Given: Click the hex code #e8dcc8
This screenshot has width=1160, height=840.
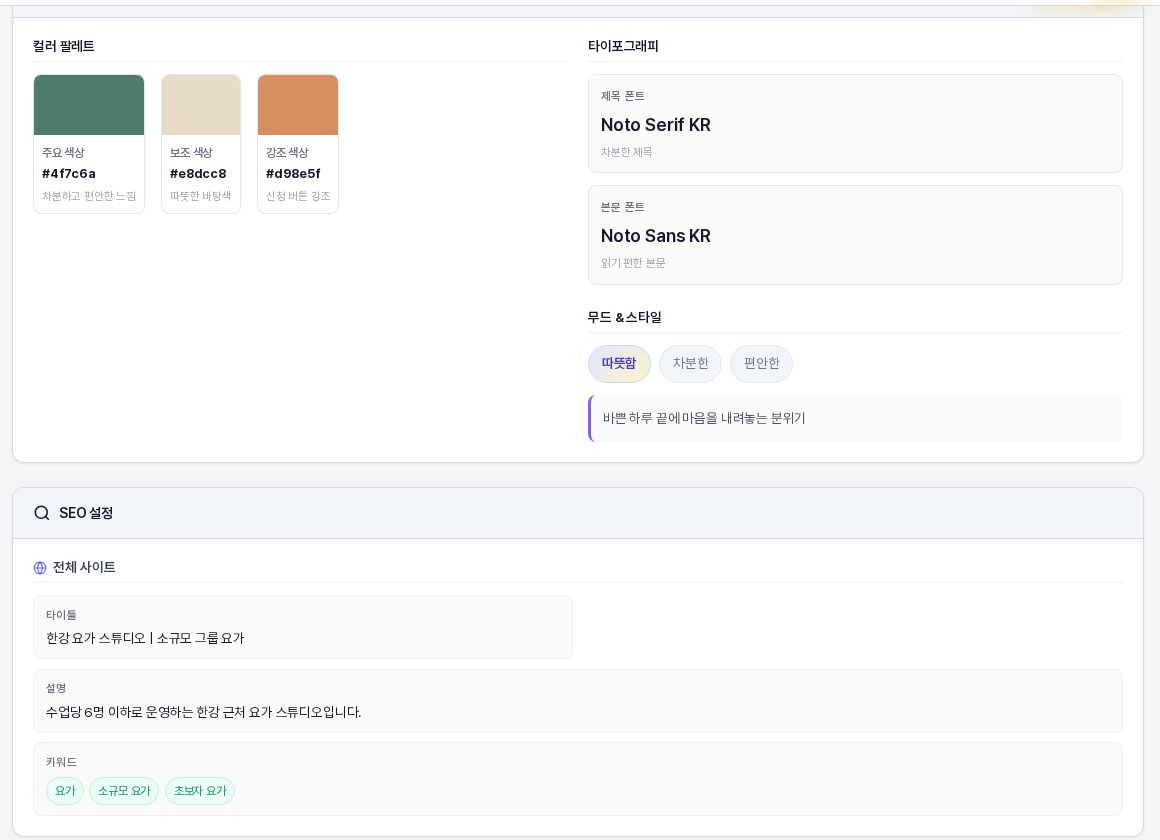Looking at the screenshot, I should (x=198, y=174).
